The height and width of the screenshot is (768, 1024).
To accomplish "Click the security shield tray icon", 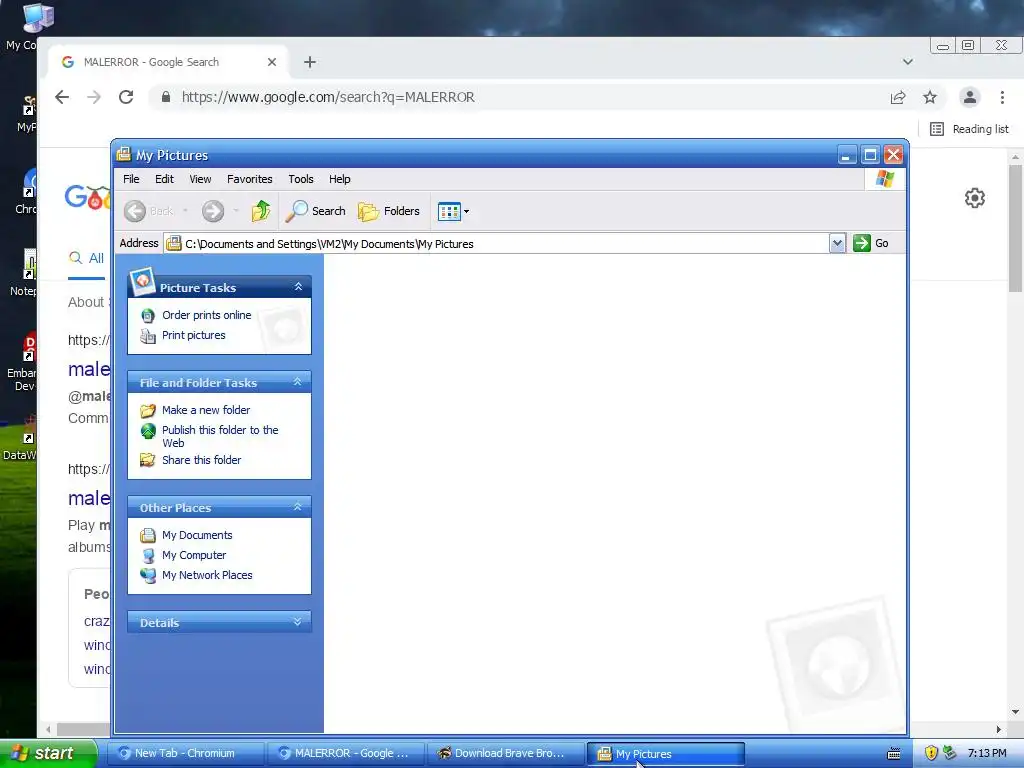I will tap(931, 753).
